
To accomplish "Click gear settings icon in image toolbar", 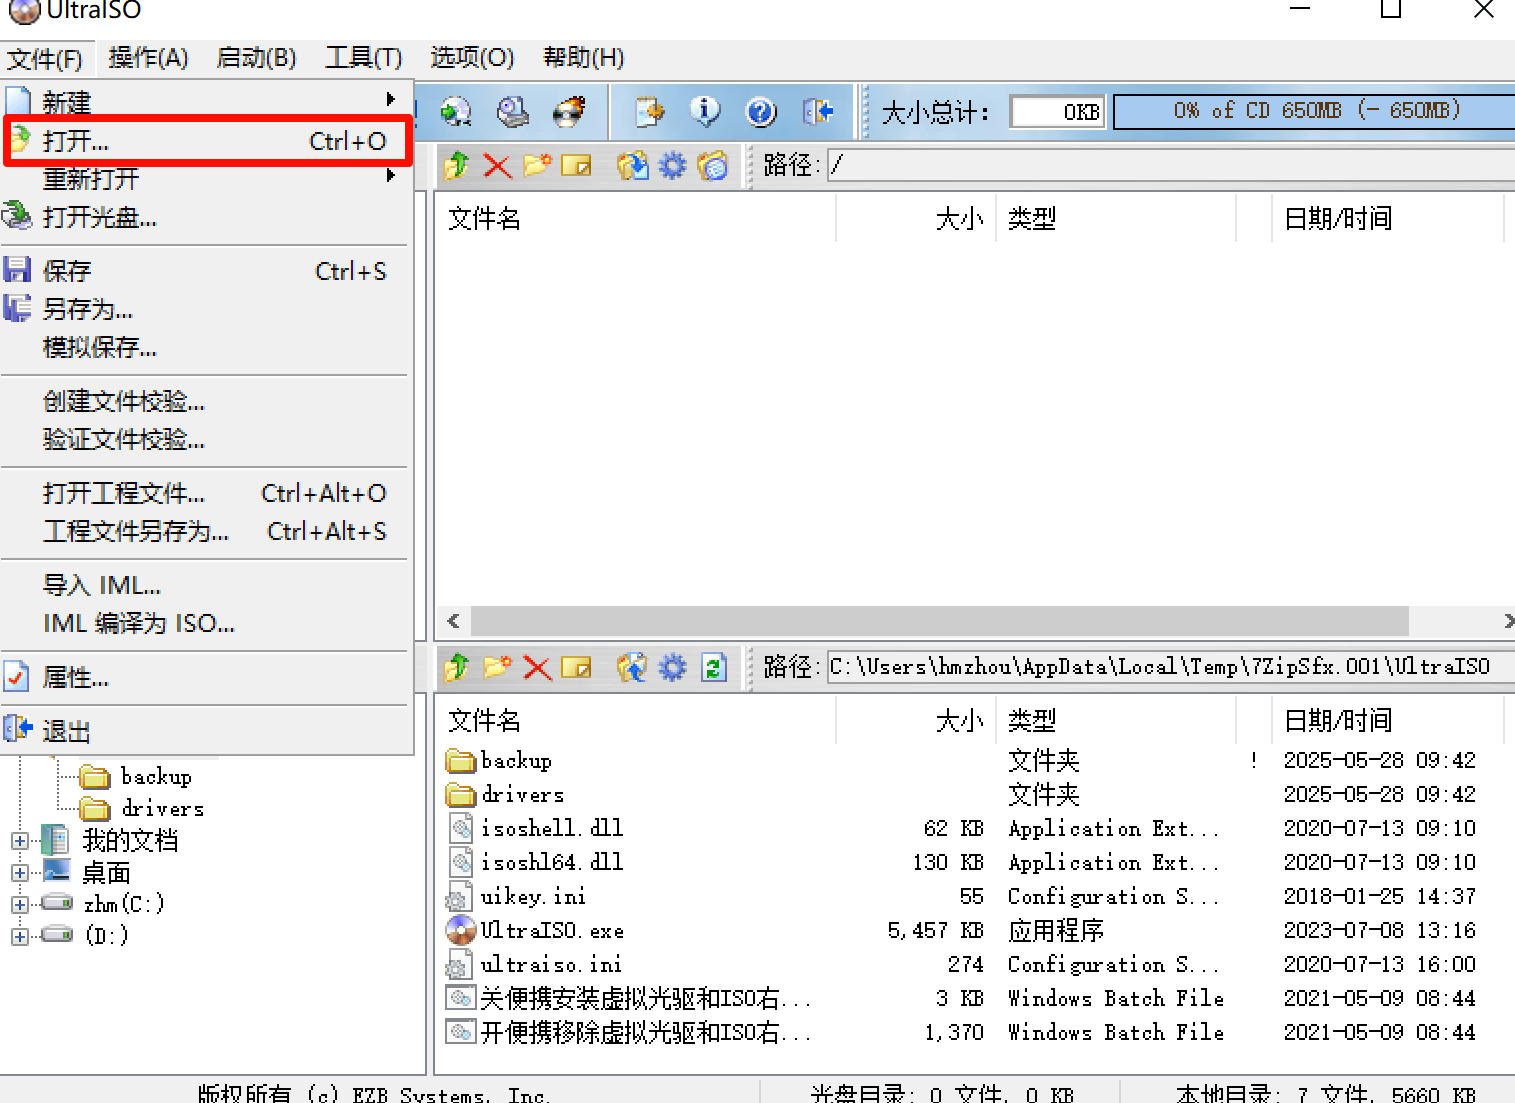I will coord(672,165).
